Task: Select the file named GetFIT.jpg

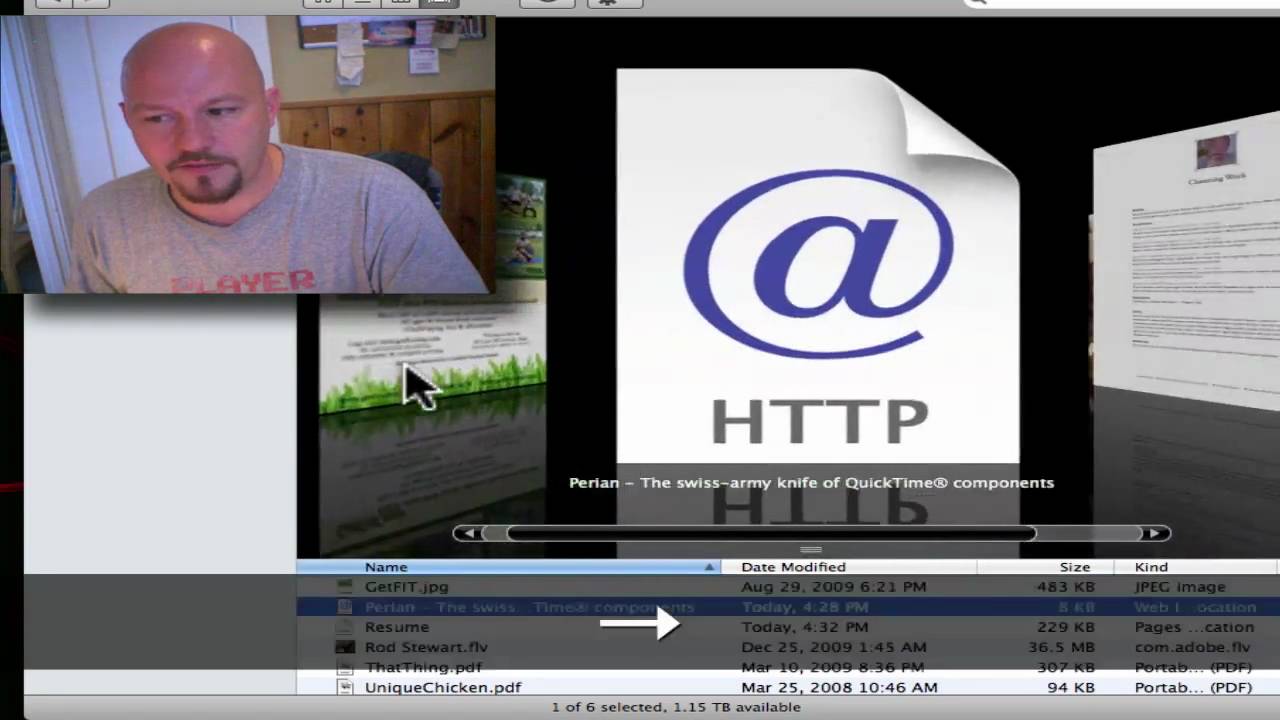Action: (x=406, y=587)
